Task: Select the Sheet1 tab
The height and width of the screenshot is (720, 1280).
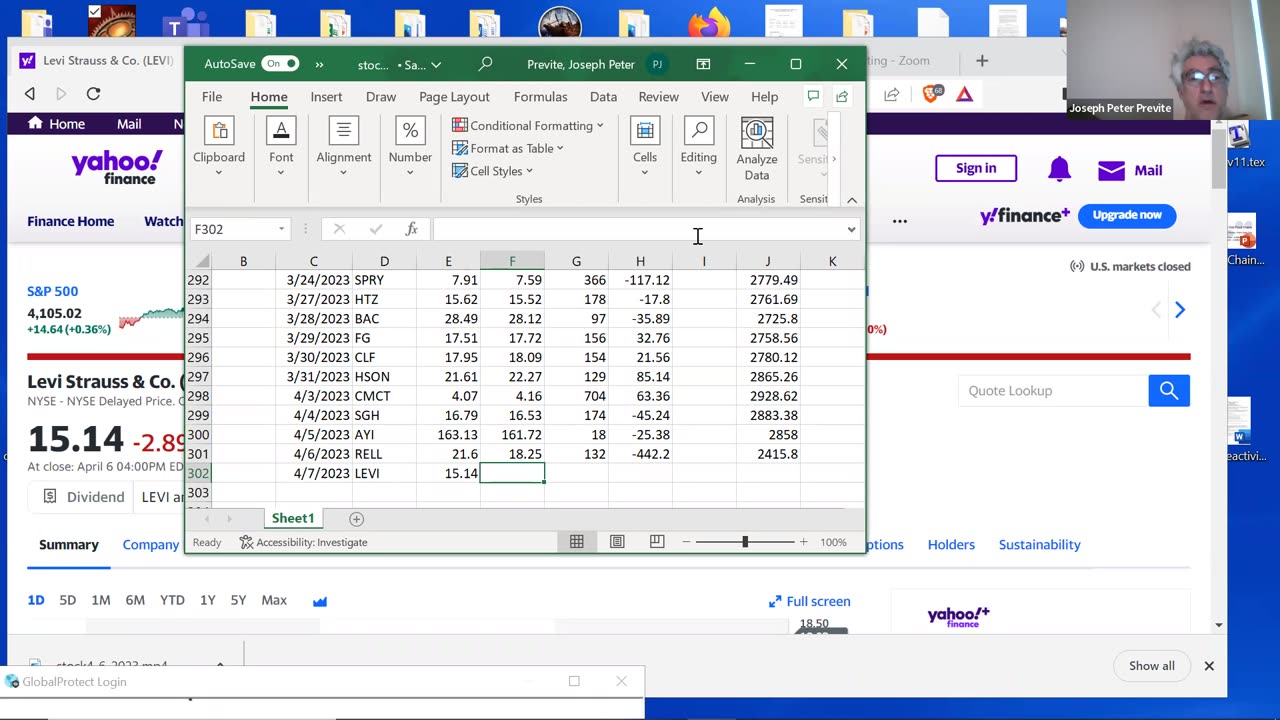Action: pos(293,518)
